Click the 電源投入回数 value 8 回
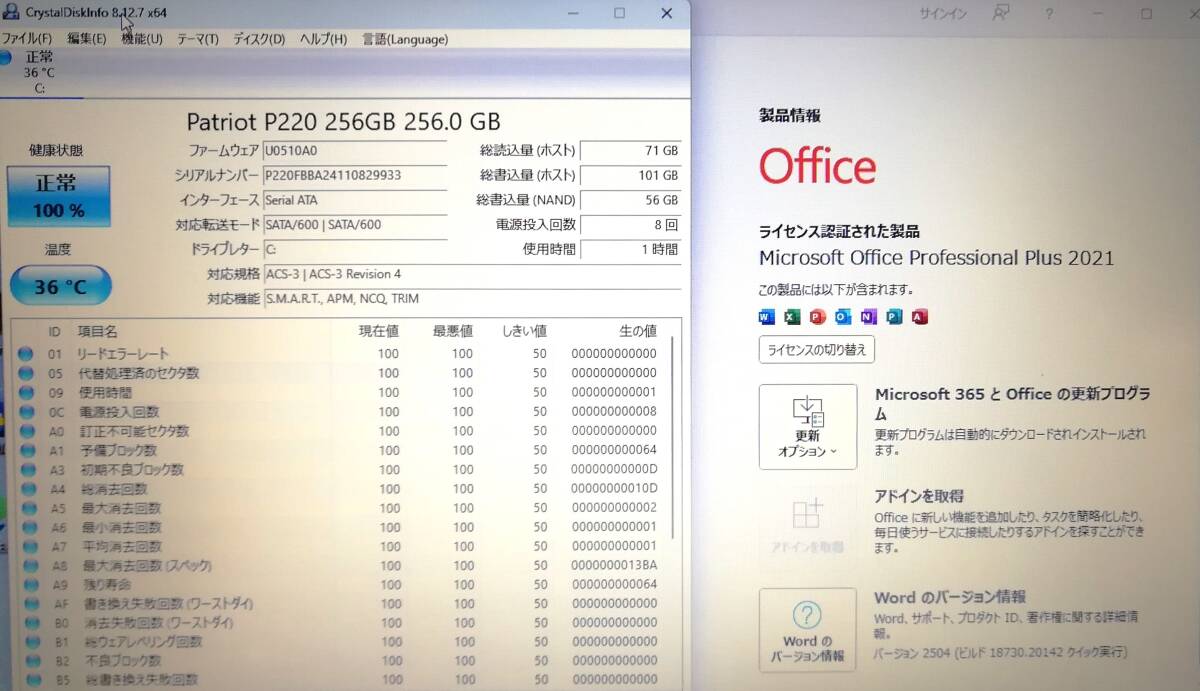 [631, 225]
